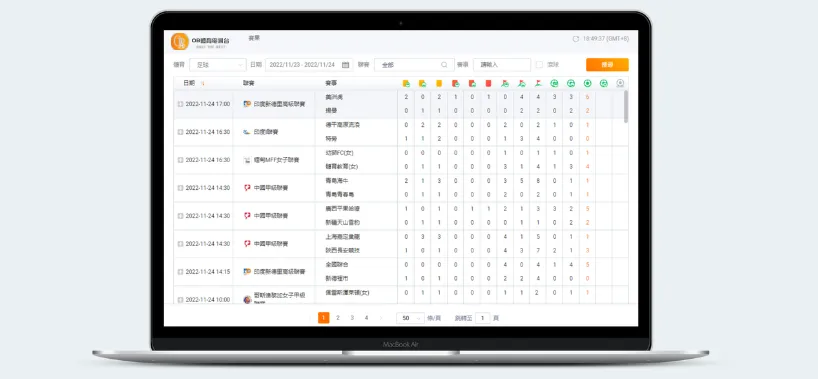
Task: Click the orange OB logo icon
Action: coord(179,41)
